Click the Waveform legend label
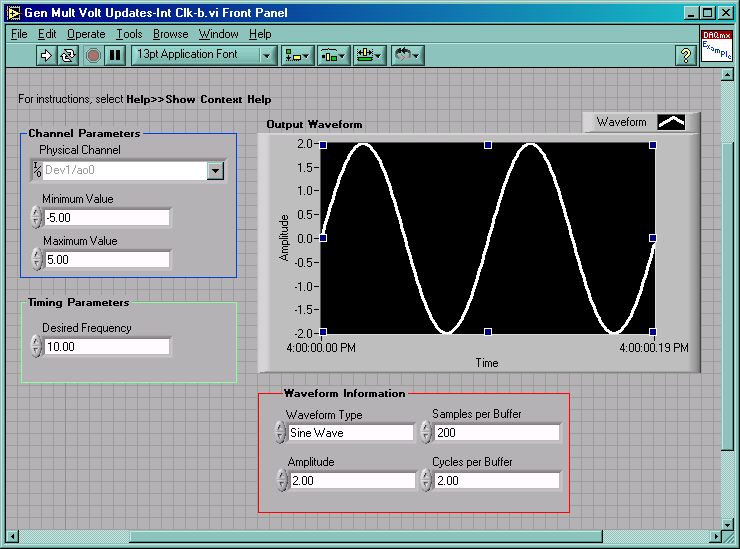Viewport: 740px width, 549px height. (x=621, y=122)
